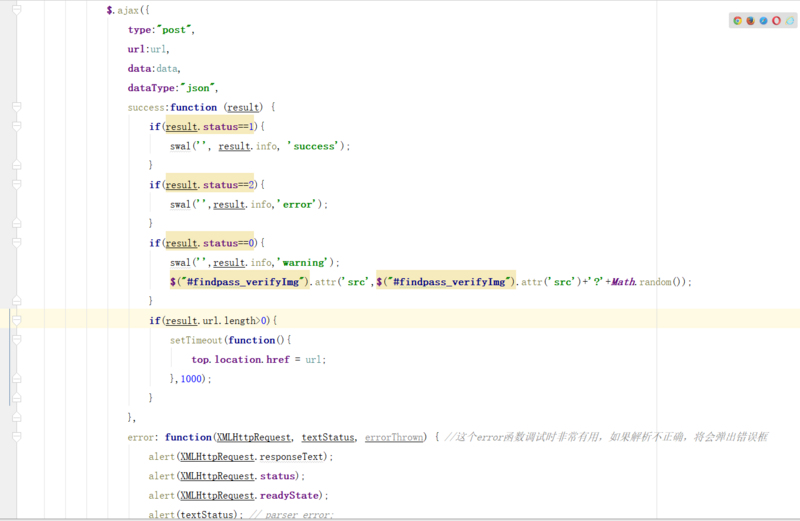Click the 'error' string in swal call
This screenshot has width=800, height=521.
point(299,204)
